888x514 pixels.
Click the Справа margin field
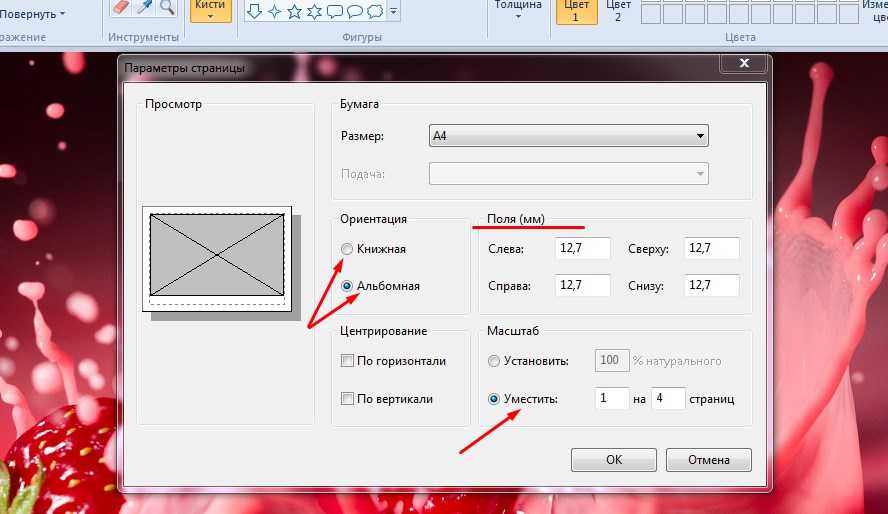point(583,285)
